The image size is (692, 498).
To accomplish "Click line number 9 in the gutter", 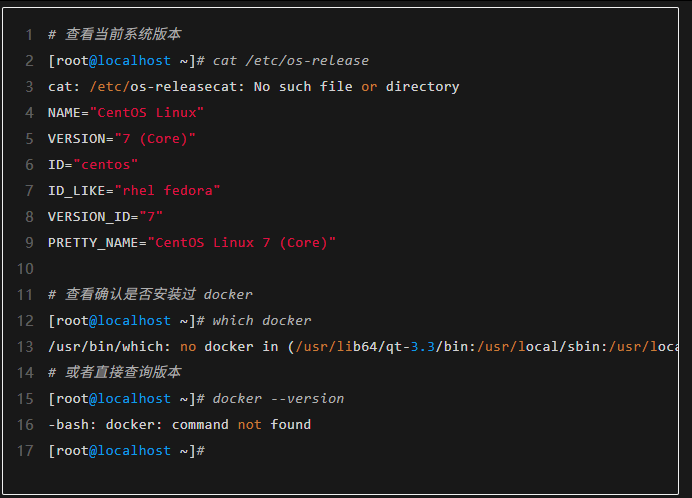I will click(29, 243).
